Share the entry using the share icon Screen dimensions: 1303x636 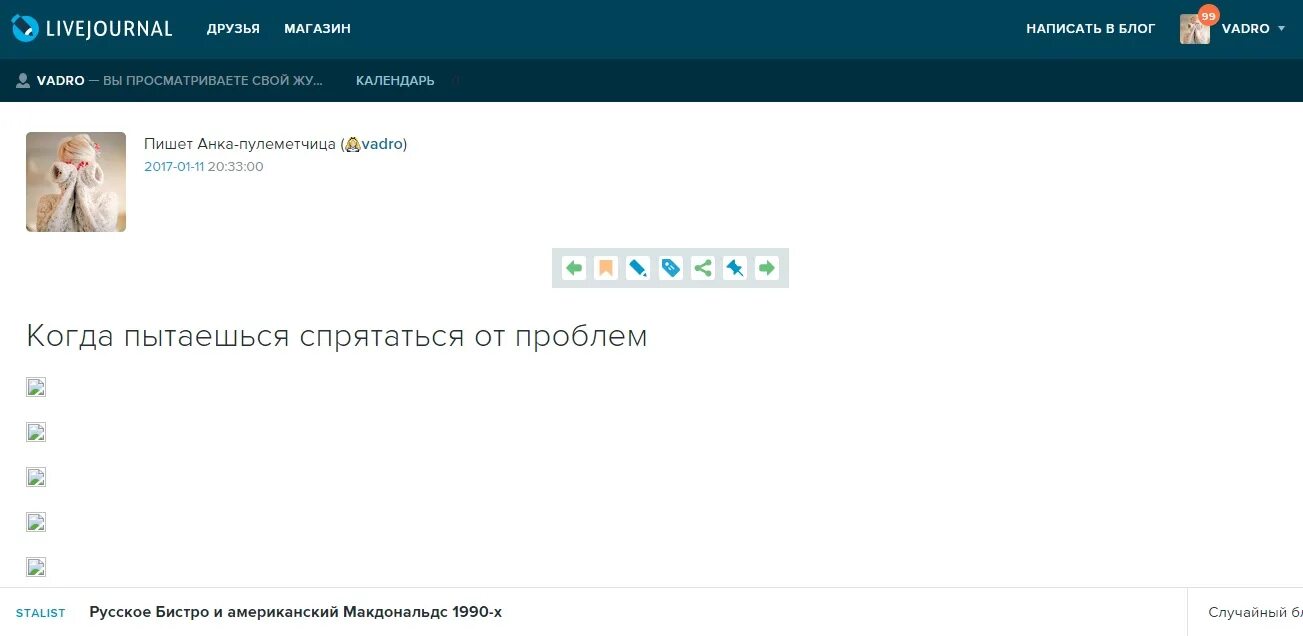pyautogui.click(x=702, y=268)
